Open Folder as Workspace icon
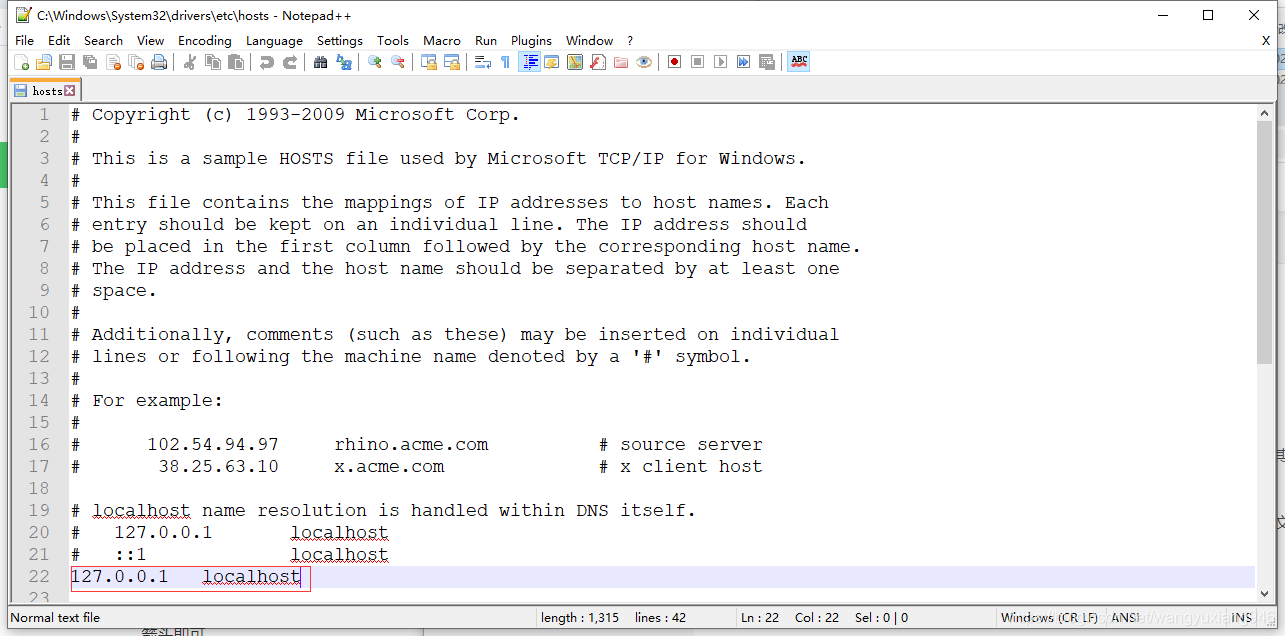This screenshot has height=636, width=1285. click(x=621, y=62)
